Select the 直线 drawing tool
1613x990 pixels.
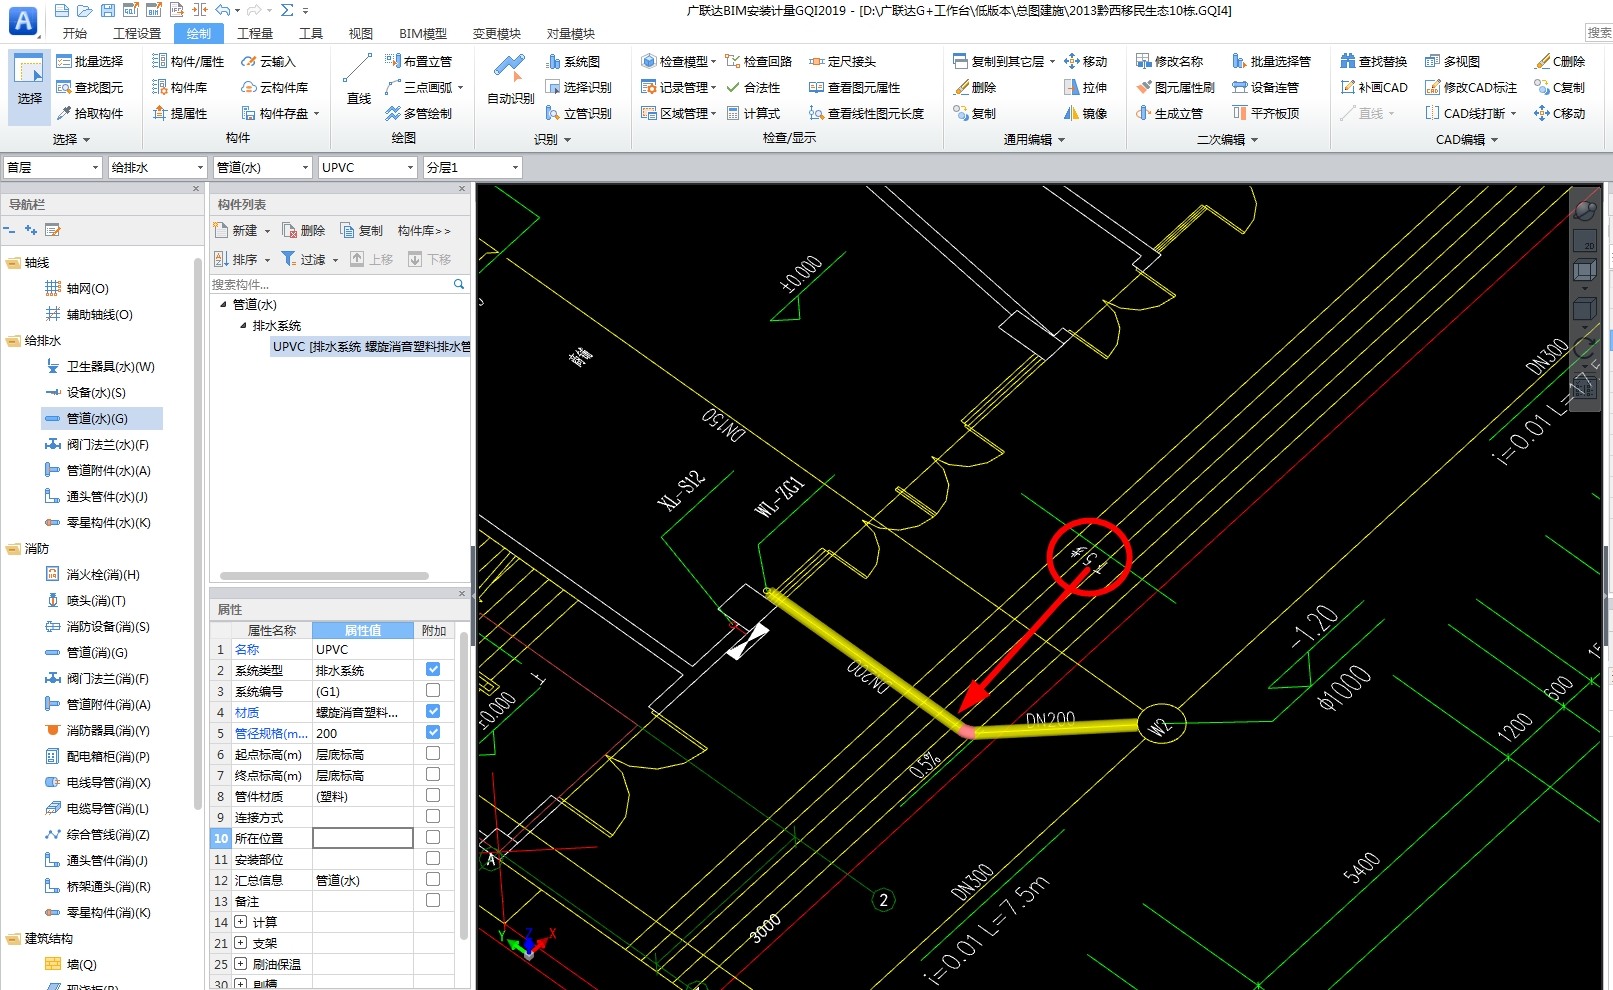358,80
